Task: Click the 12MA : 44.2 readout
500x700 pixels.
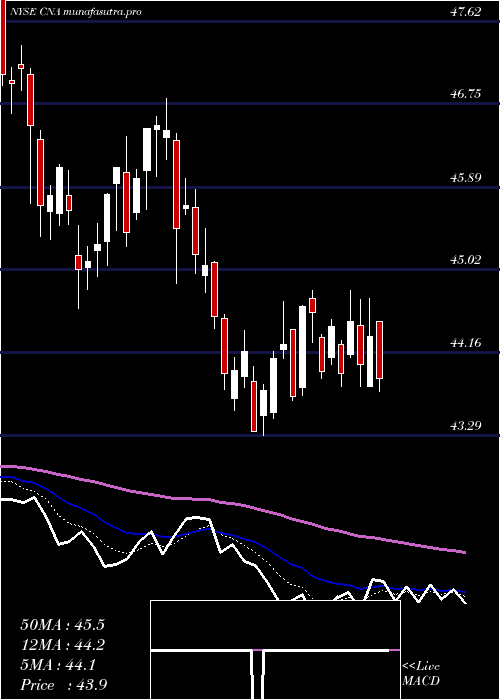Action: coord(62,645)
